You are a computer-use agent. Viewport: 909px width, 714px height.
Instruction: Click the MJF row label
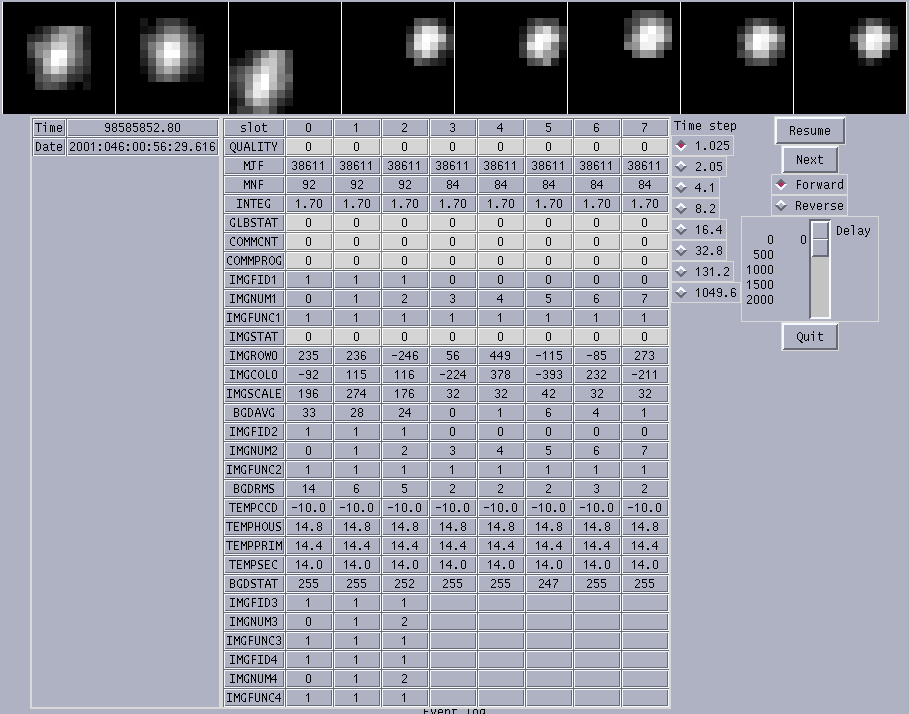tap(254, 166)
